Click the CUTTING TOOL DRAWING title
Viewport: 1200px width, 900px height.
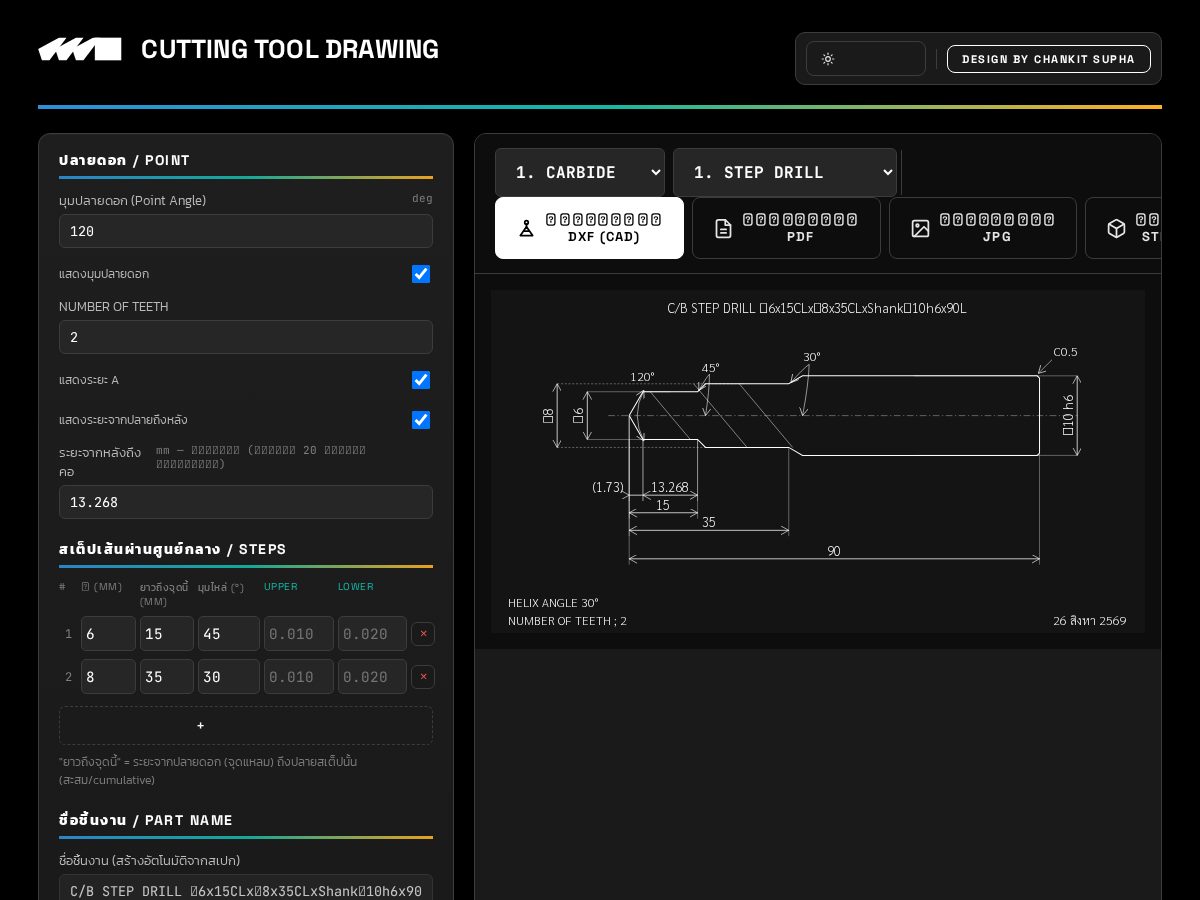[290, 49]
